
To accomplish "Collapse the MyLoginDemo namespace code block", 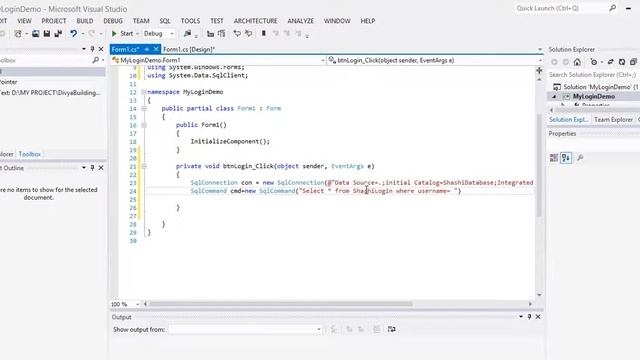I will [144, 92].
